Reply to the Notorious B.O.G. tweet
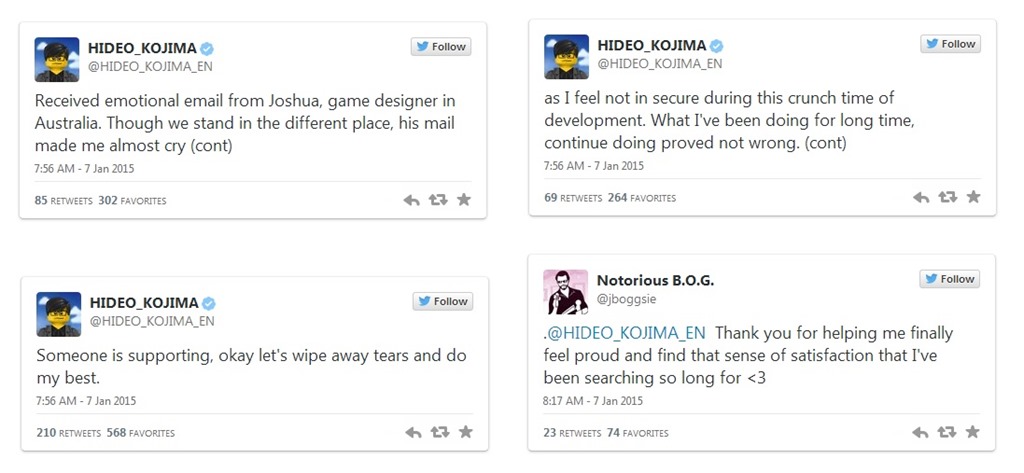This screenshot has height=473, width=1024. (x=921, y=432)
